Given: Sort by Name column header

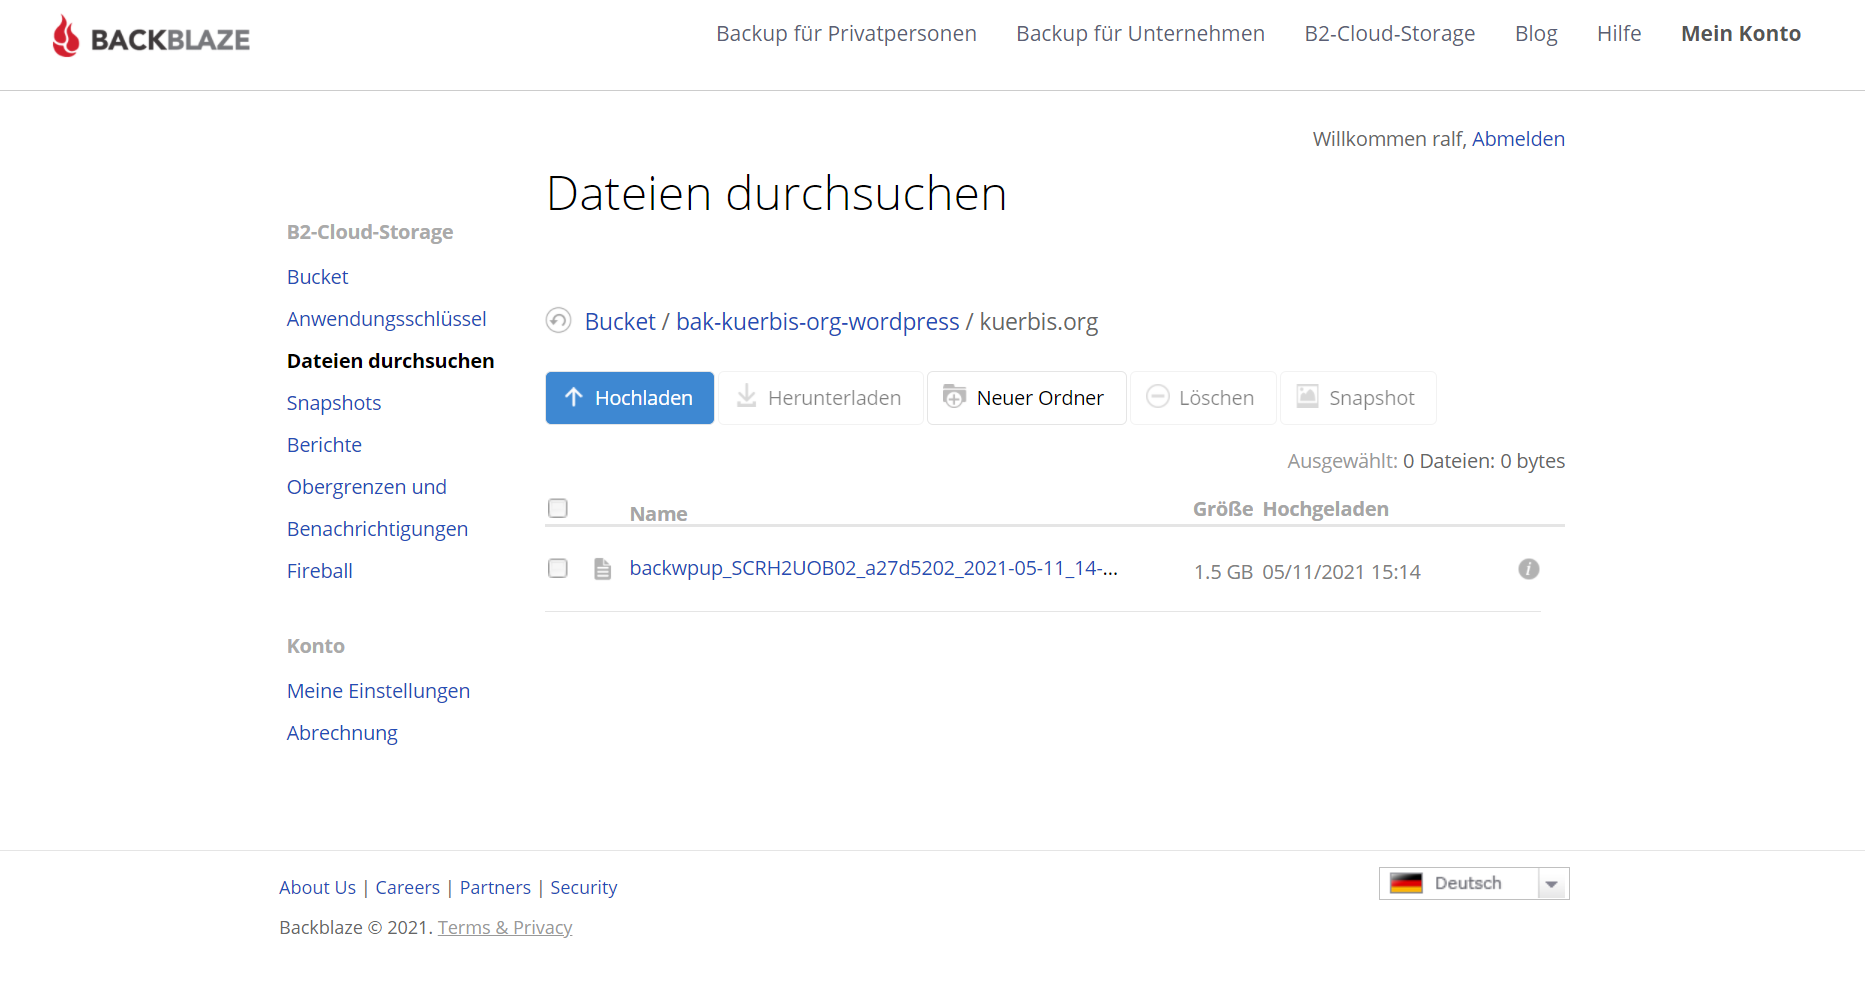Looking at the screenshot, I should point(658,514).
